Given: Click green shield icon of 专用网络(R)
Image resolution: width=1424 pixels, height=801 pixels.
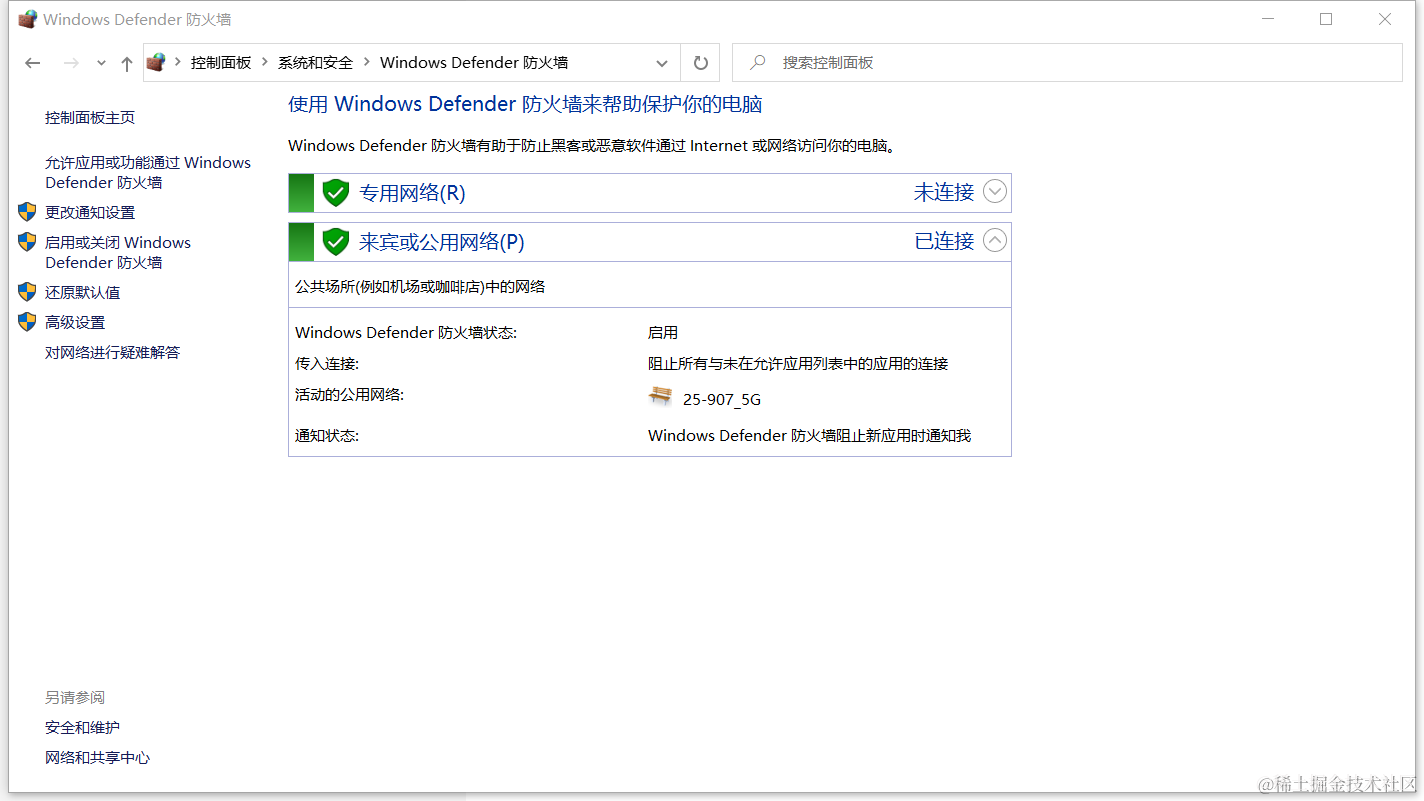Looking at the screenshot, I should coord(336,192).
